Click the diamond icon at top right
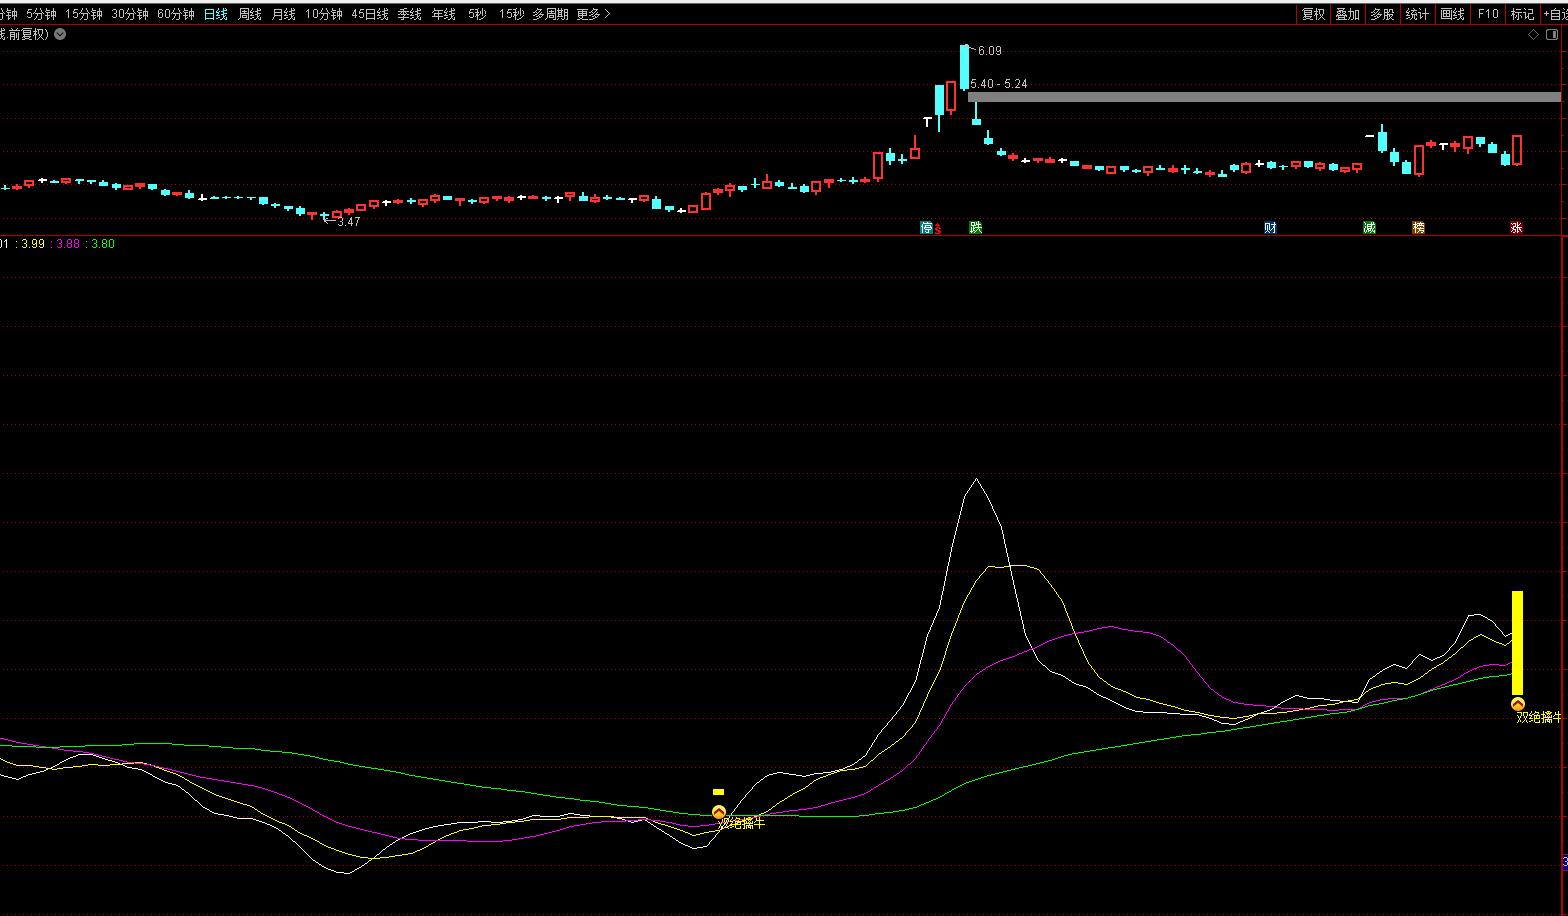 coord(1534,34)
